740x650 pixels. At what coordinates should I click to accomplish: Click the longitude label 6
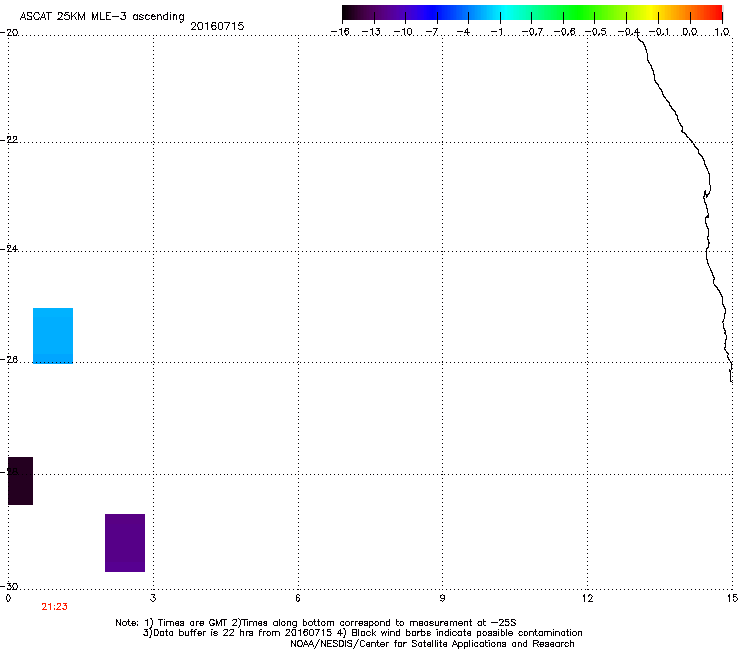pyautogui.click(x=298, y=598)
